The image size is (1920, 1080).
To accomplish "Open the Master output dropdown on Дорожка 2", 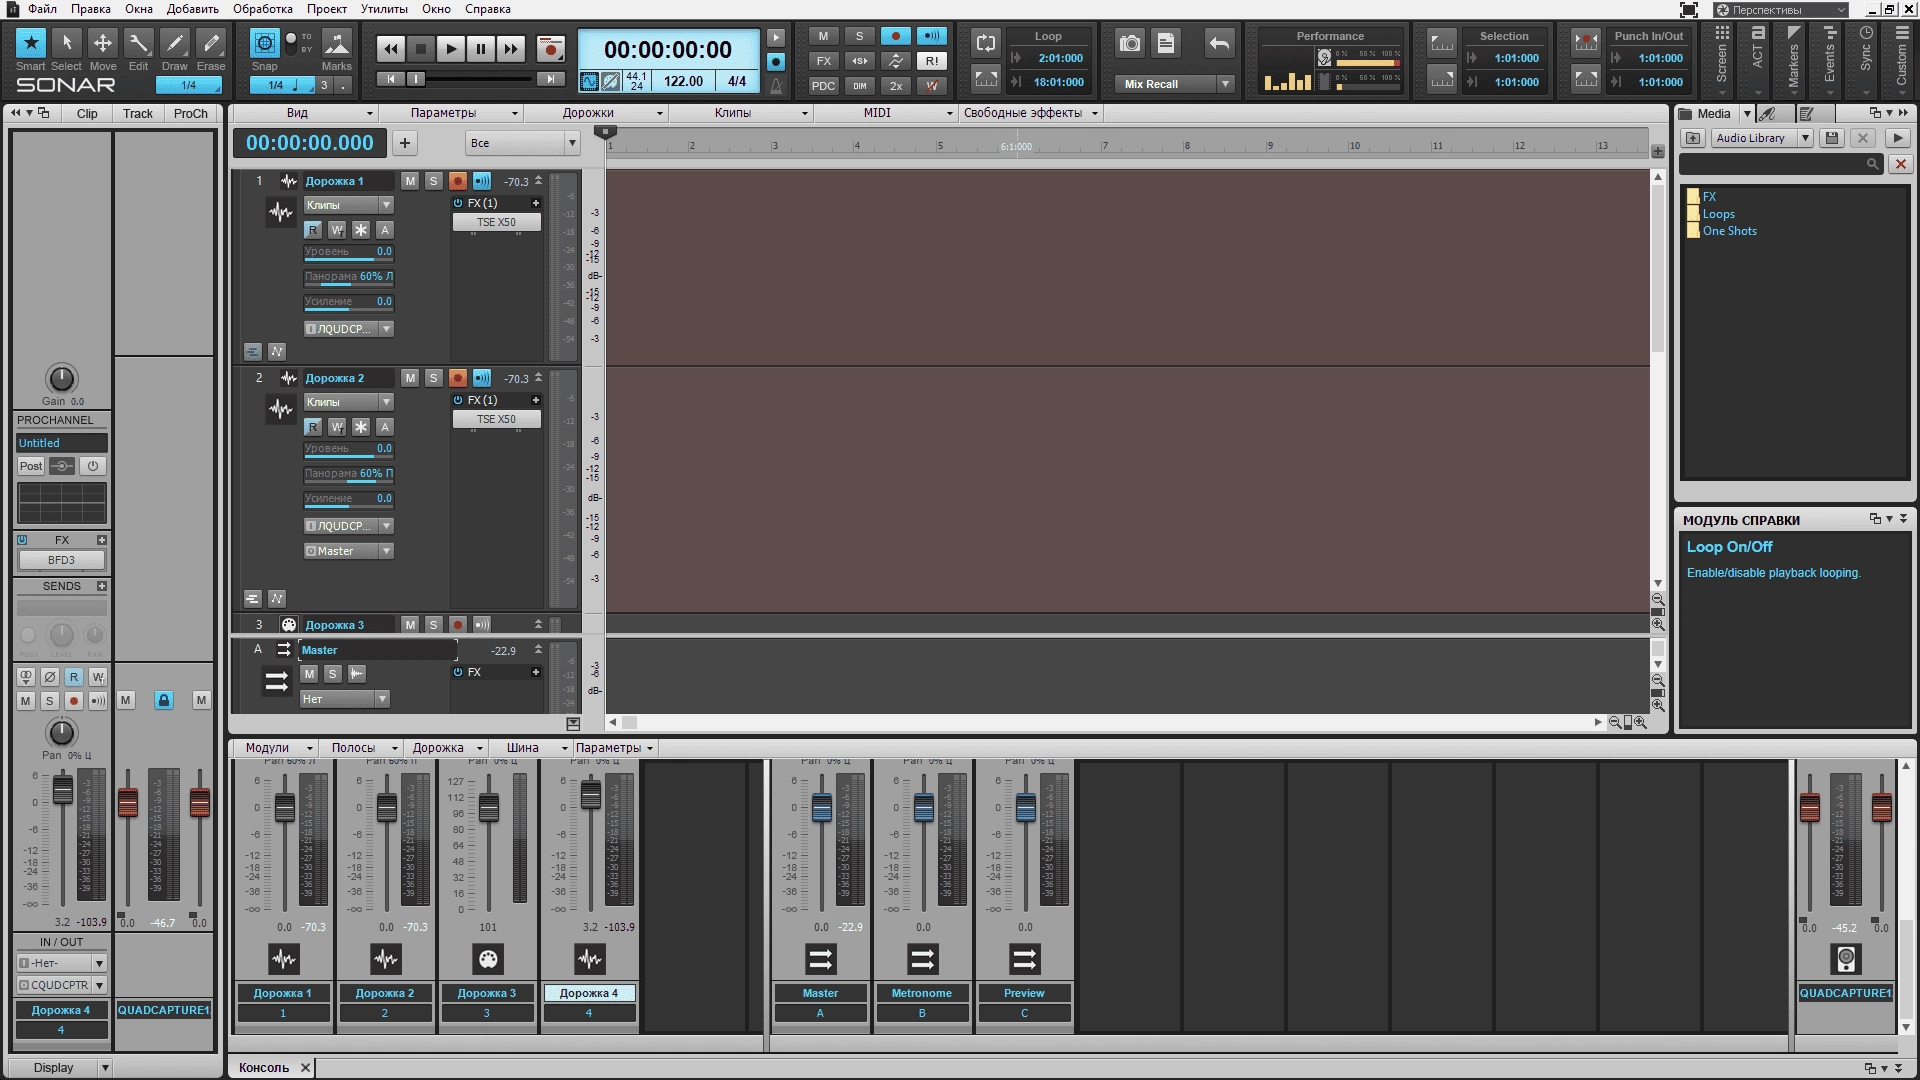I will [x=348, y=551].
